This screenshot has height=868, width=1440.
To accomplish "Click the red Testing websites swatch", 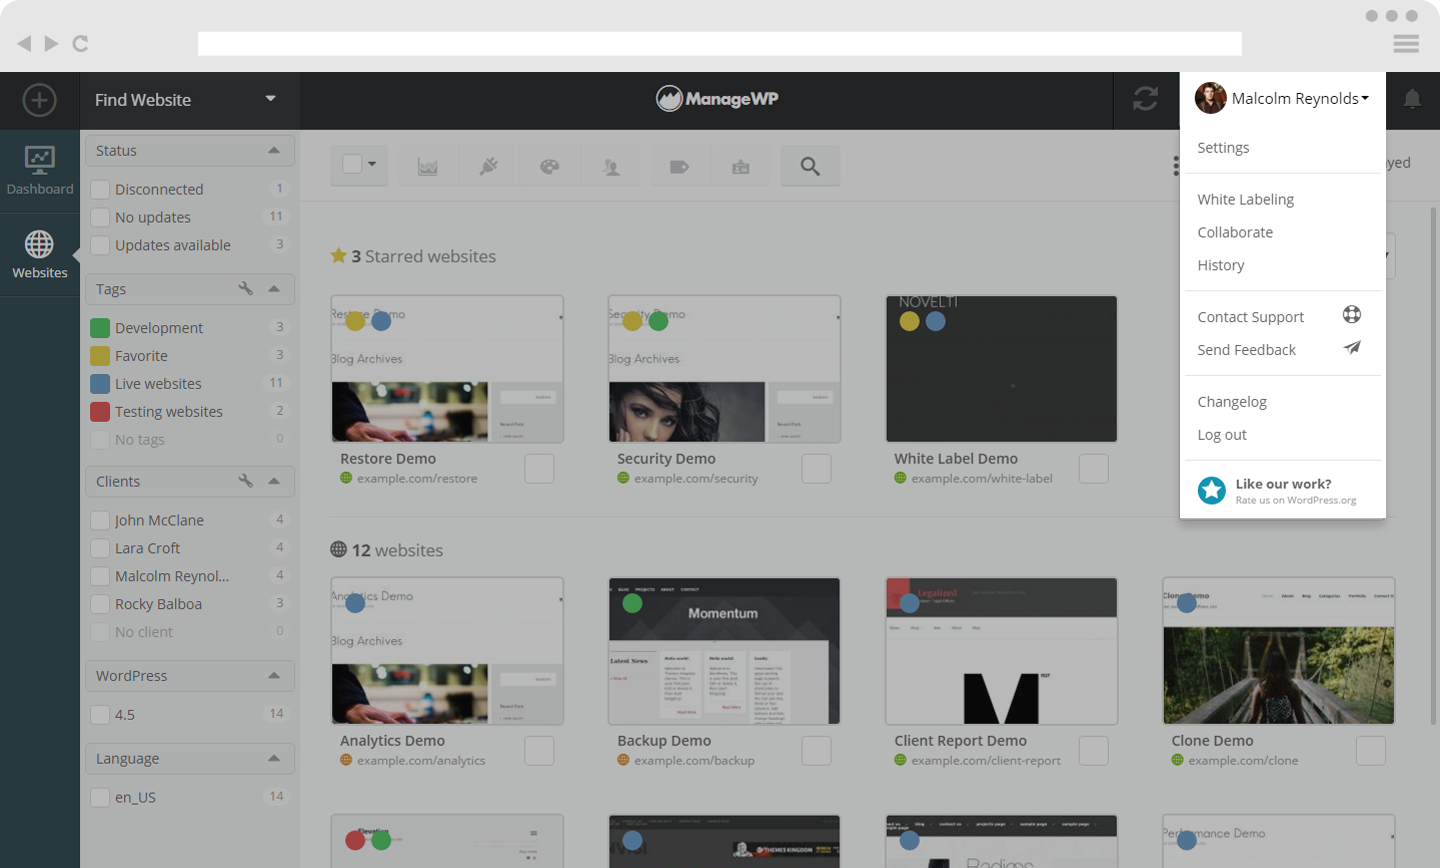I will [x=100, y=411].
